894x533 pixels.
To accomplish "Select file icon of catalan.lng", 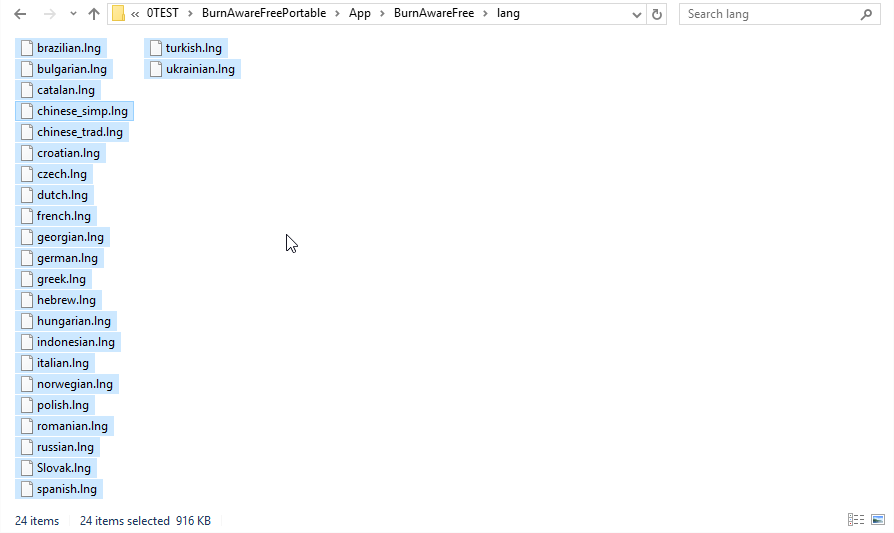I will 27,90.
